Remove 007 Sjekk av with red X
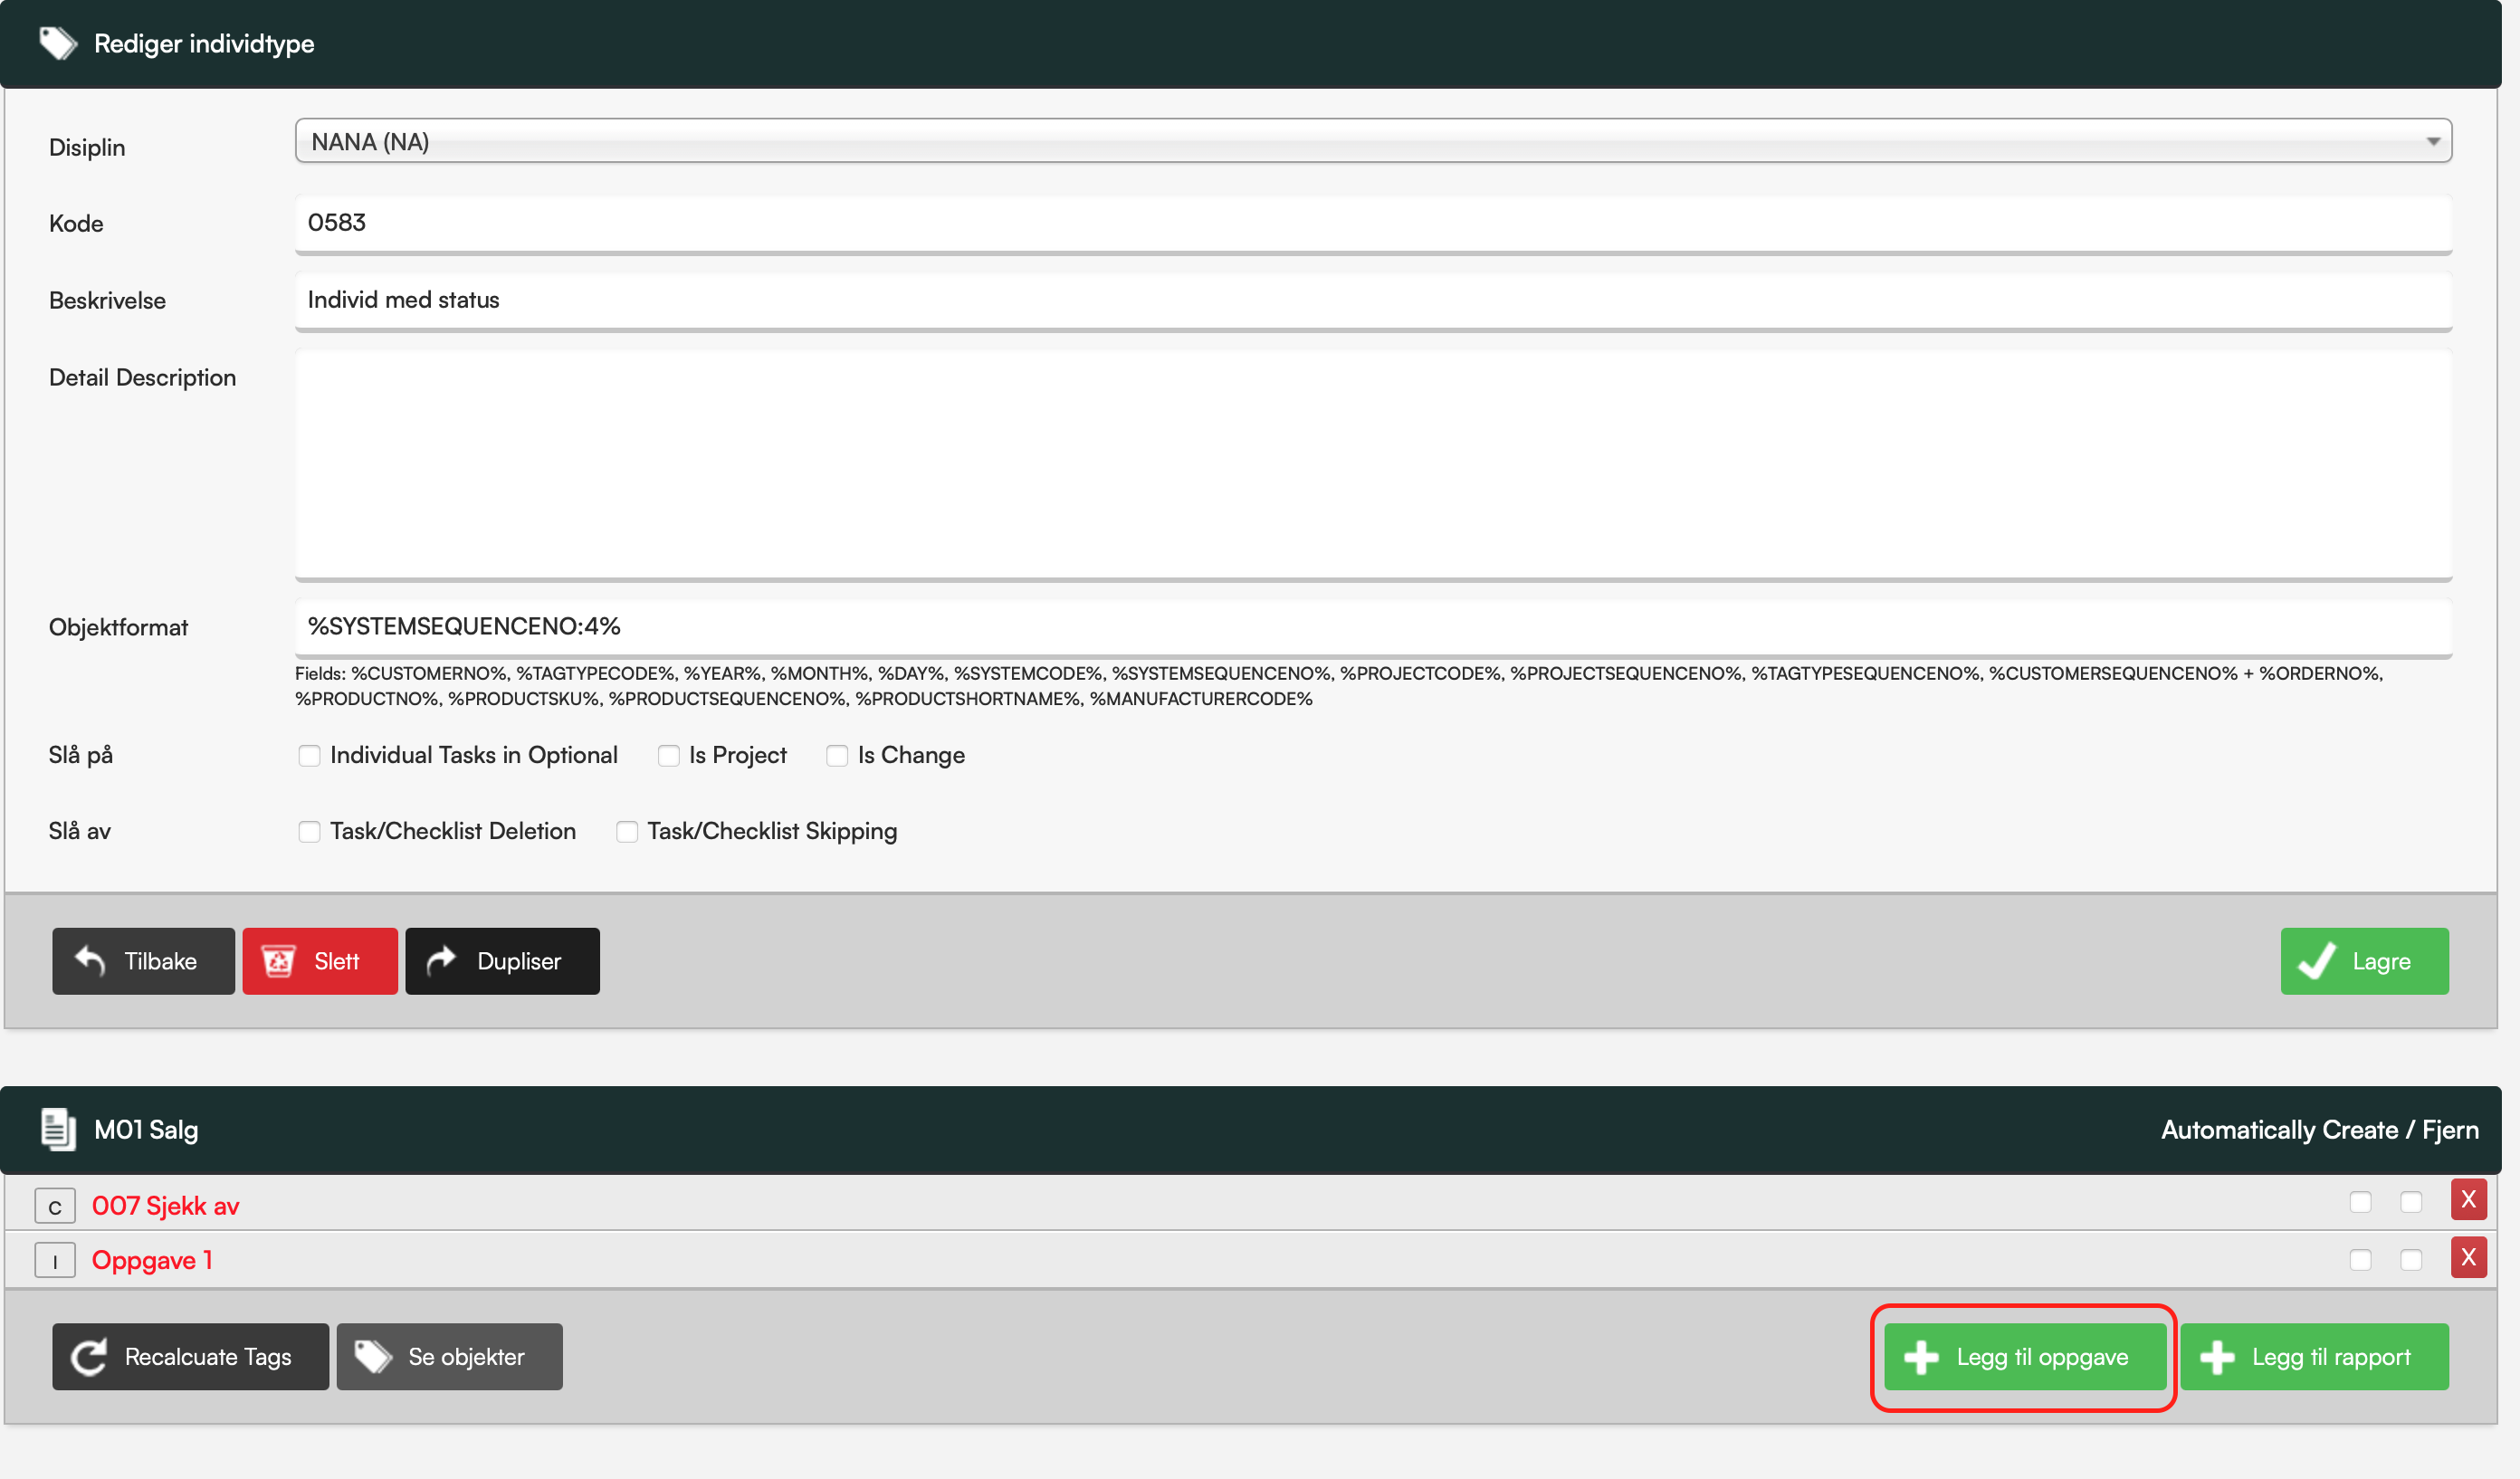 pos(2468,1200)
